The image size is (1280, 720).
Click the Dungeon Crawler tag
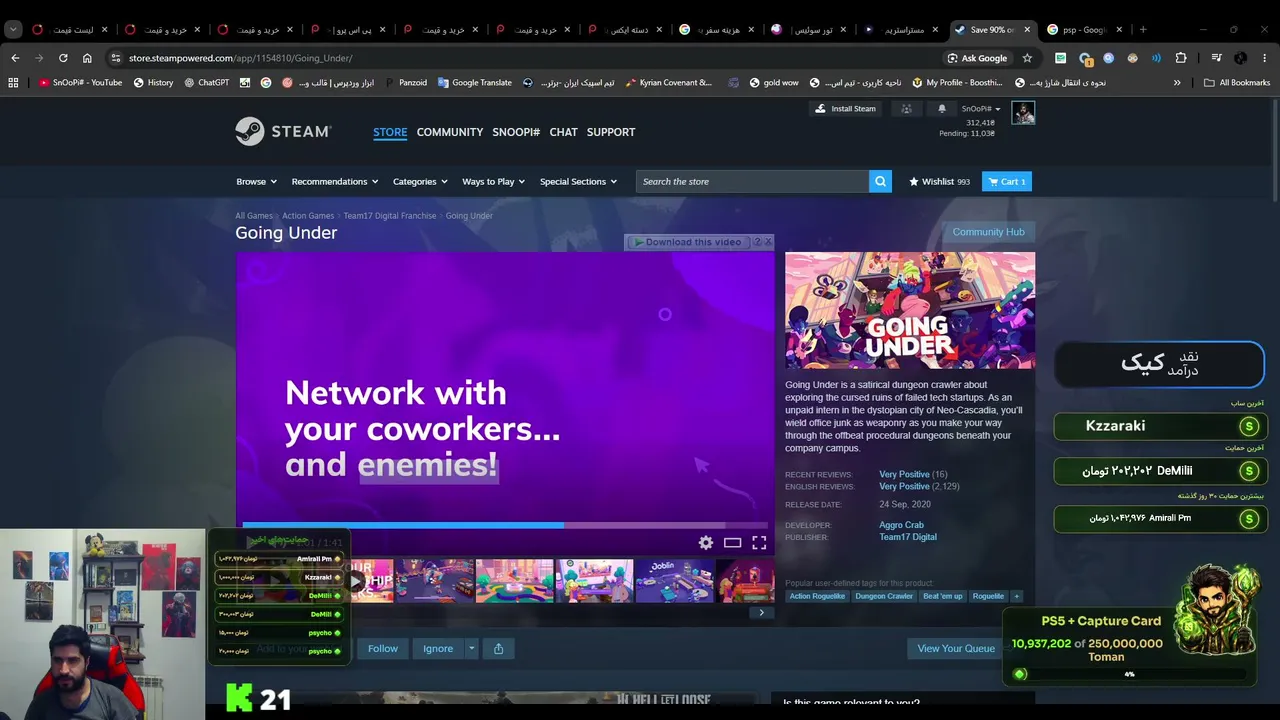[x=884, y=596]
